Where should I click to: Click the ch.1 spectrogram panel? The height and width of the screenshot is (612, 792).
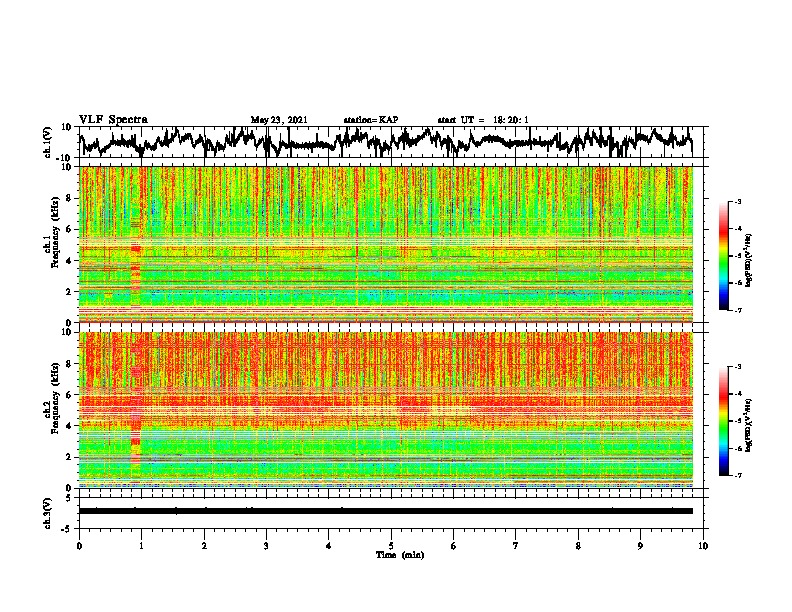386,244
